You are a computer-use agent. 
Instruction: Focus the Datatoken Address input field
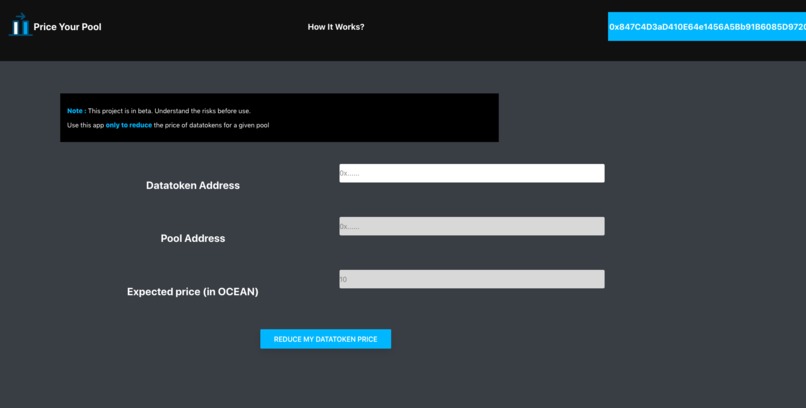click(x=472, y=173)
